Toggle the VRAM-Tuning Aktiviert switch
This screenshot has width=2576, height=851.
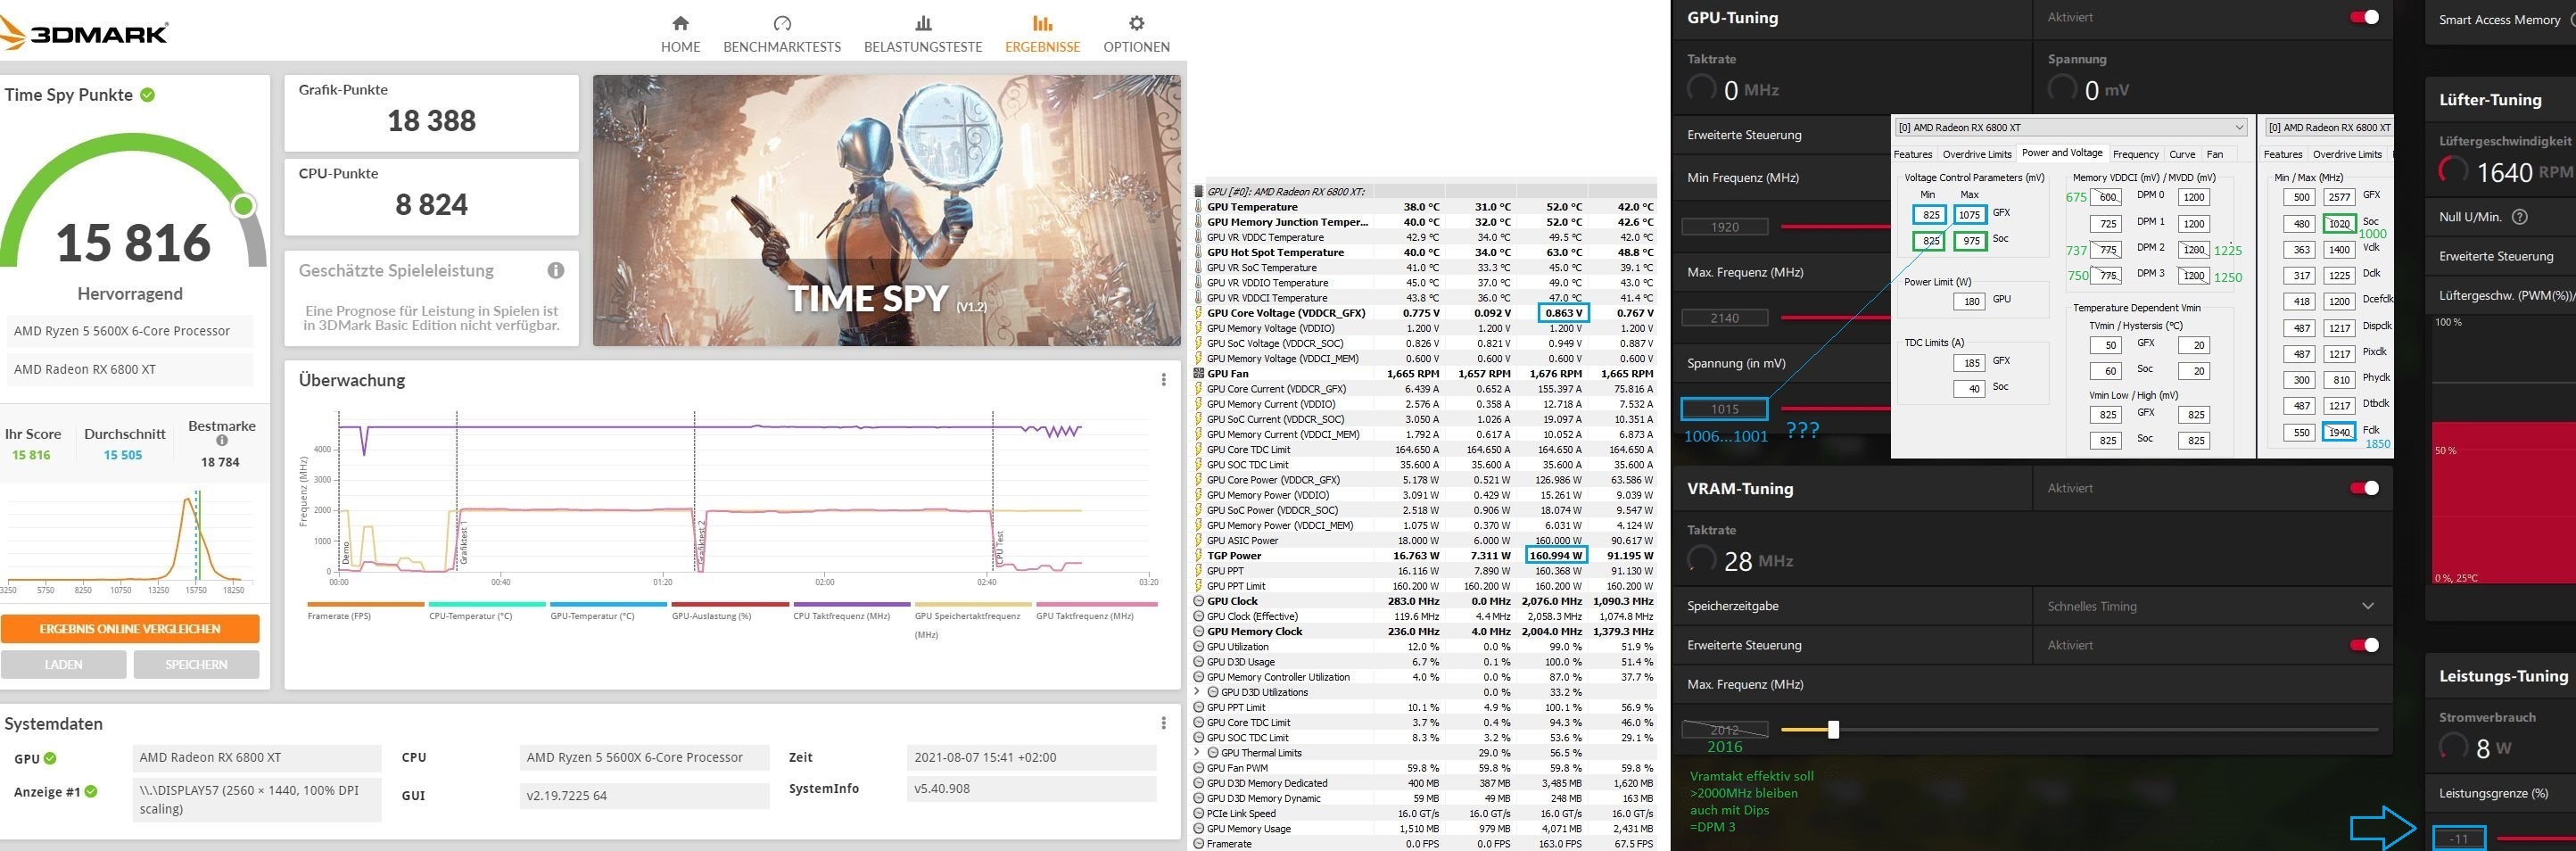point(2364,488)
